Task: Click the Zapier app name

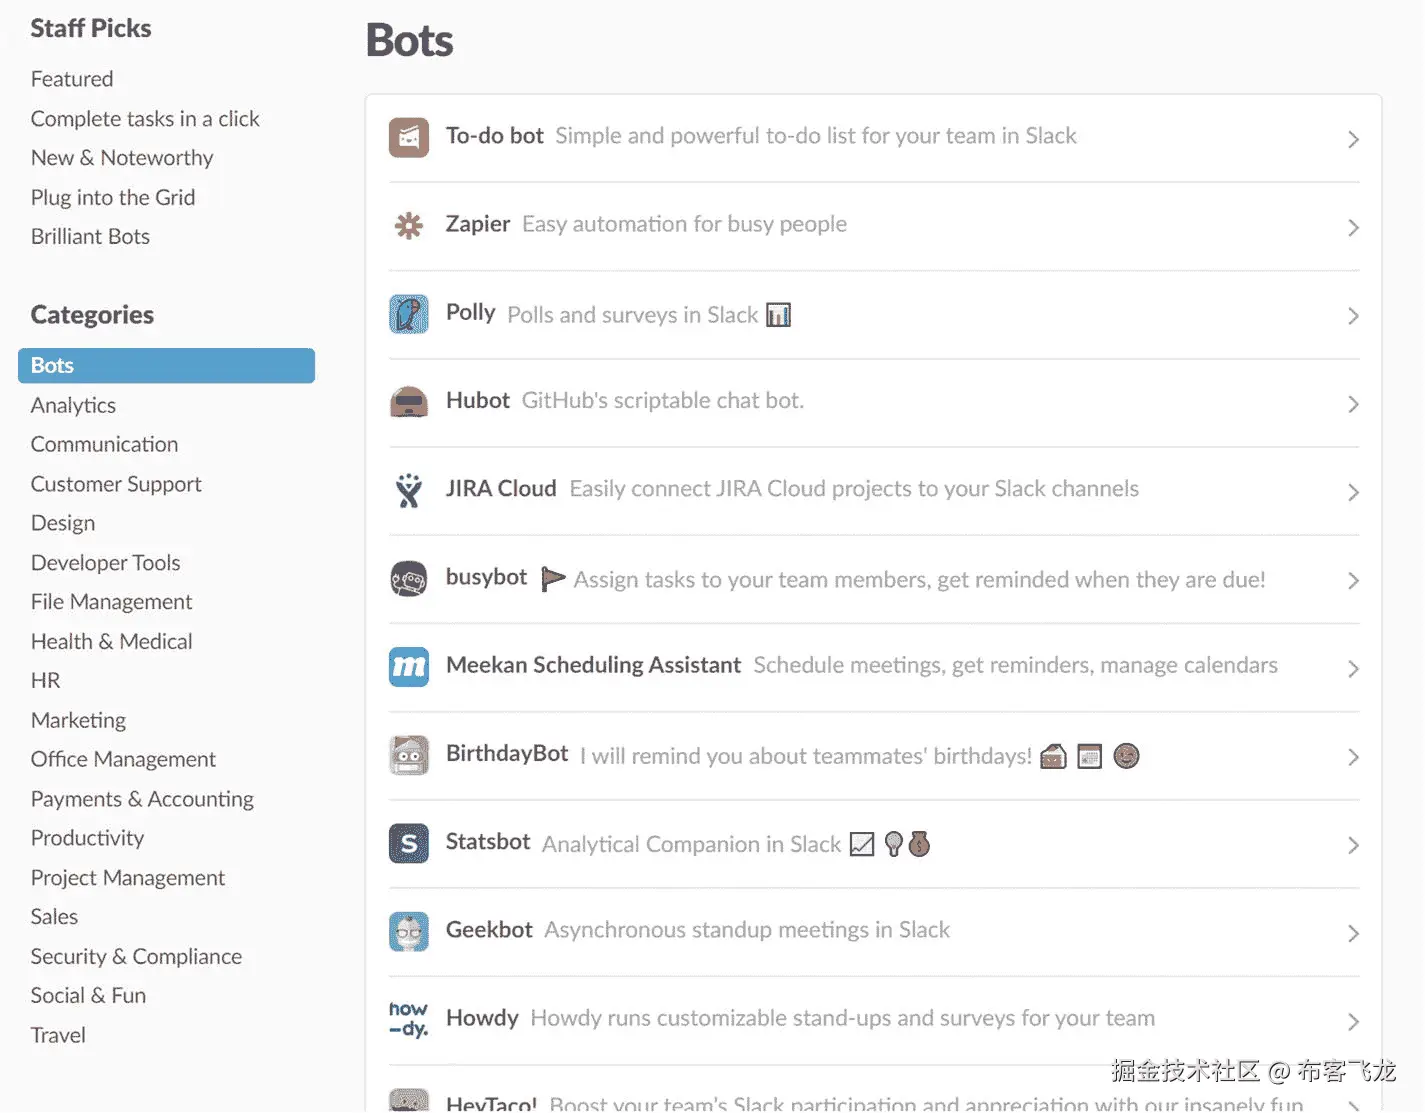Action: click(478, 224)
